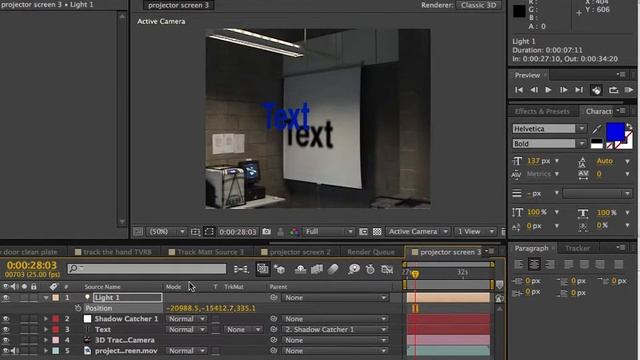Open Text layer's parent dropdown
The image size is (640, 360).
click(x=335, y=329)
